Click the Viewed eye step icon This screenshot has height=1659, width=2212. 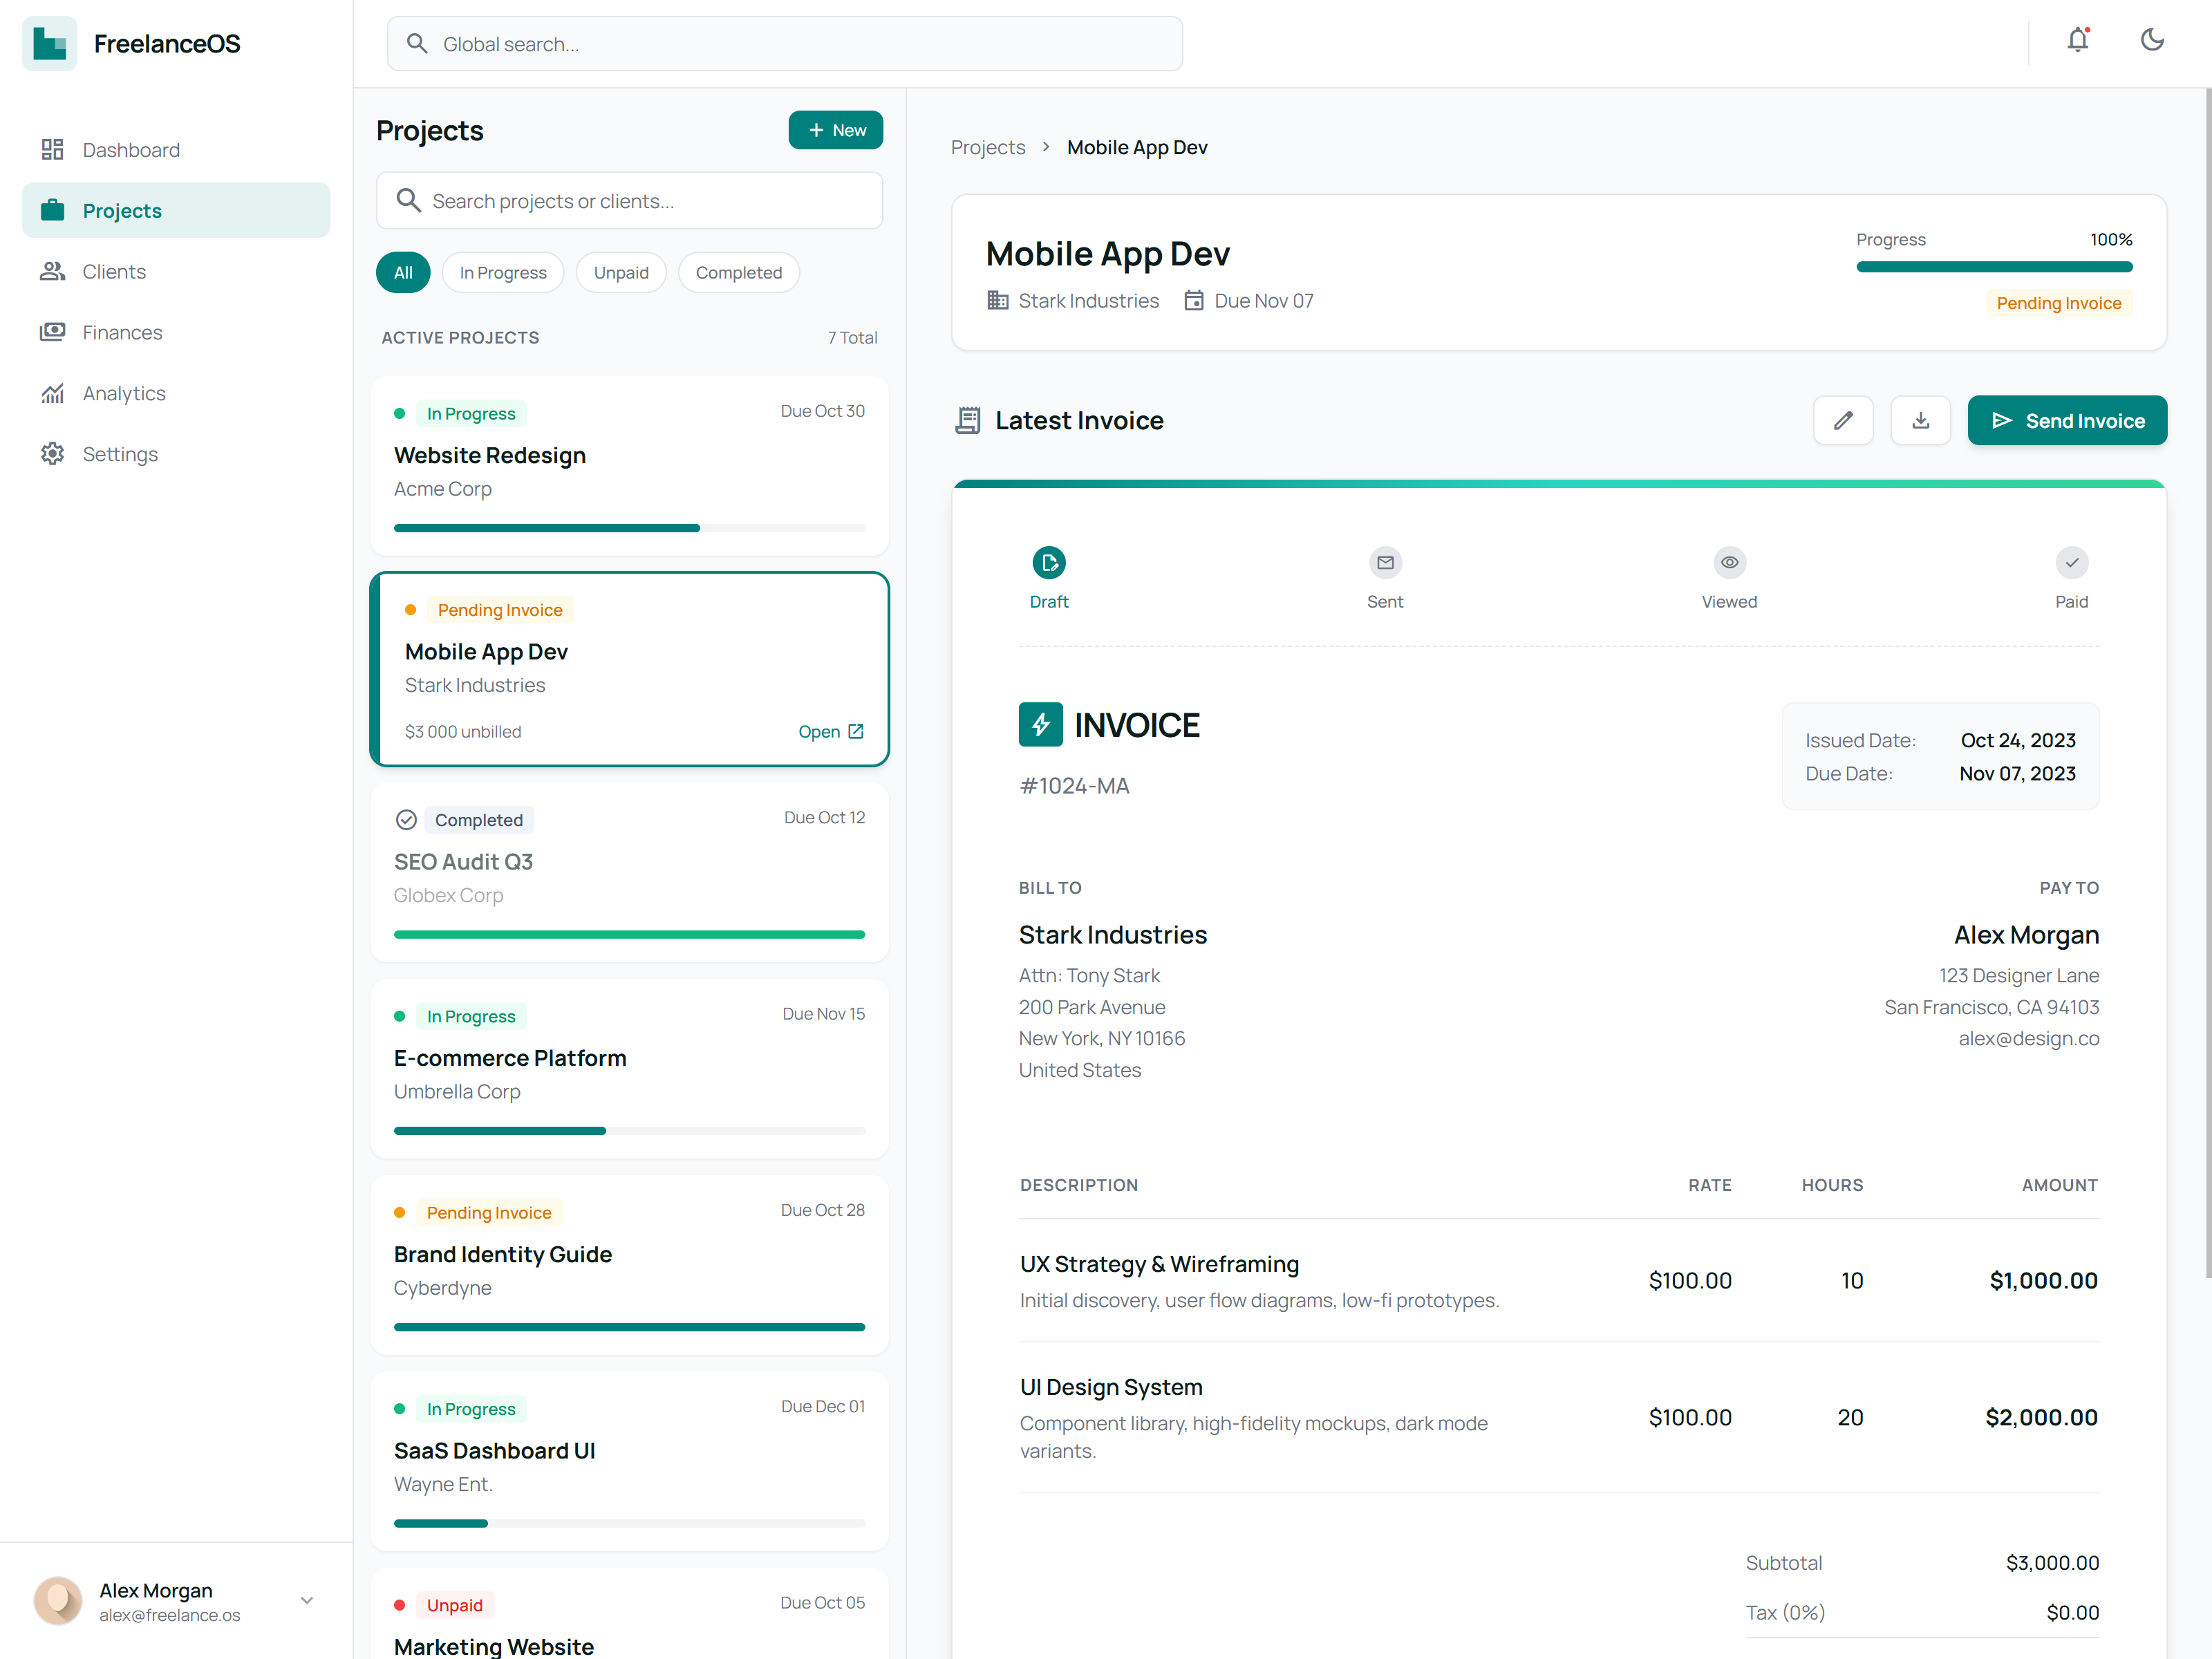coord(1729,563)
